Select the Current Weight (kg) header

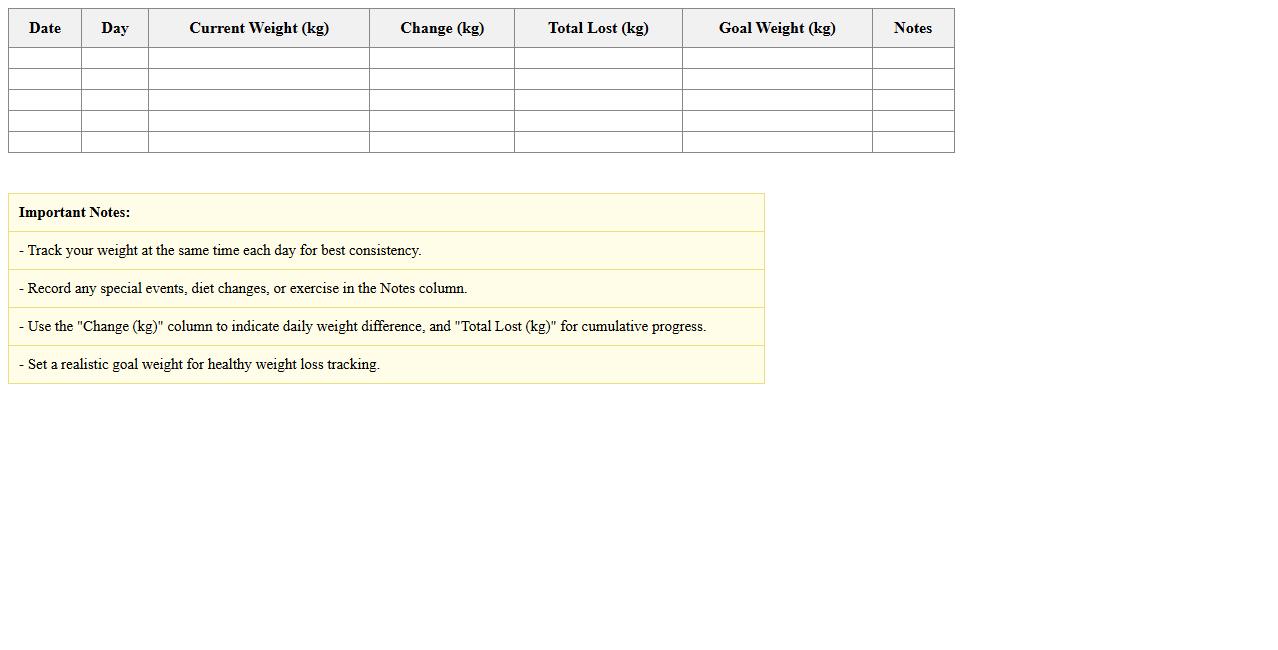click(259, 28)
